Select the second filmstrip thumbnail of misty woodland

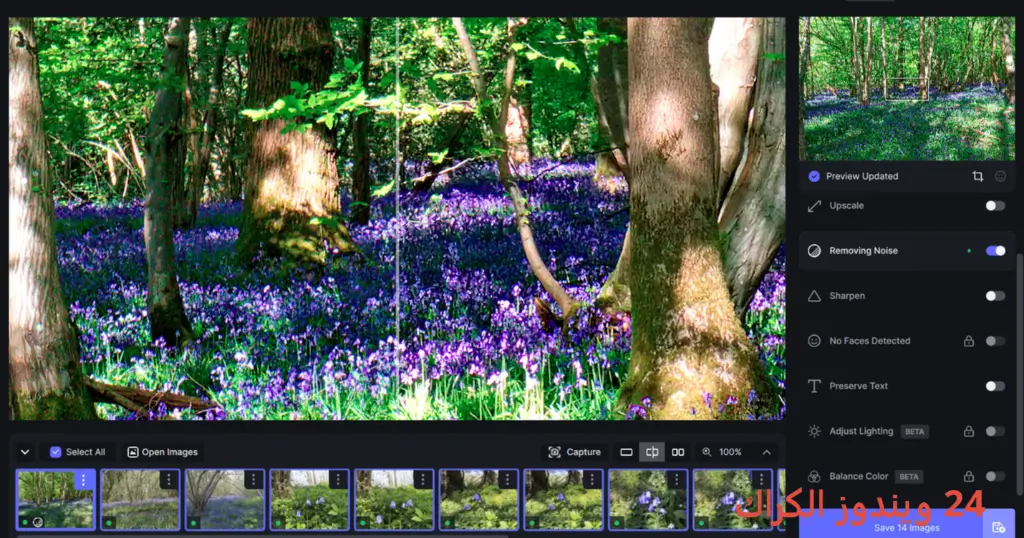pyautogui.click(x=140, y=499)
